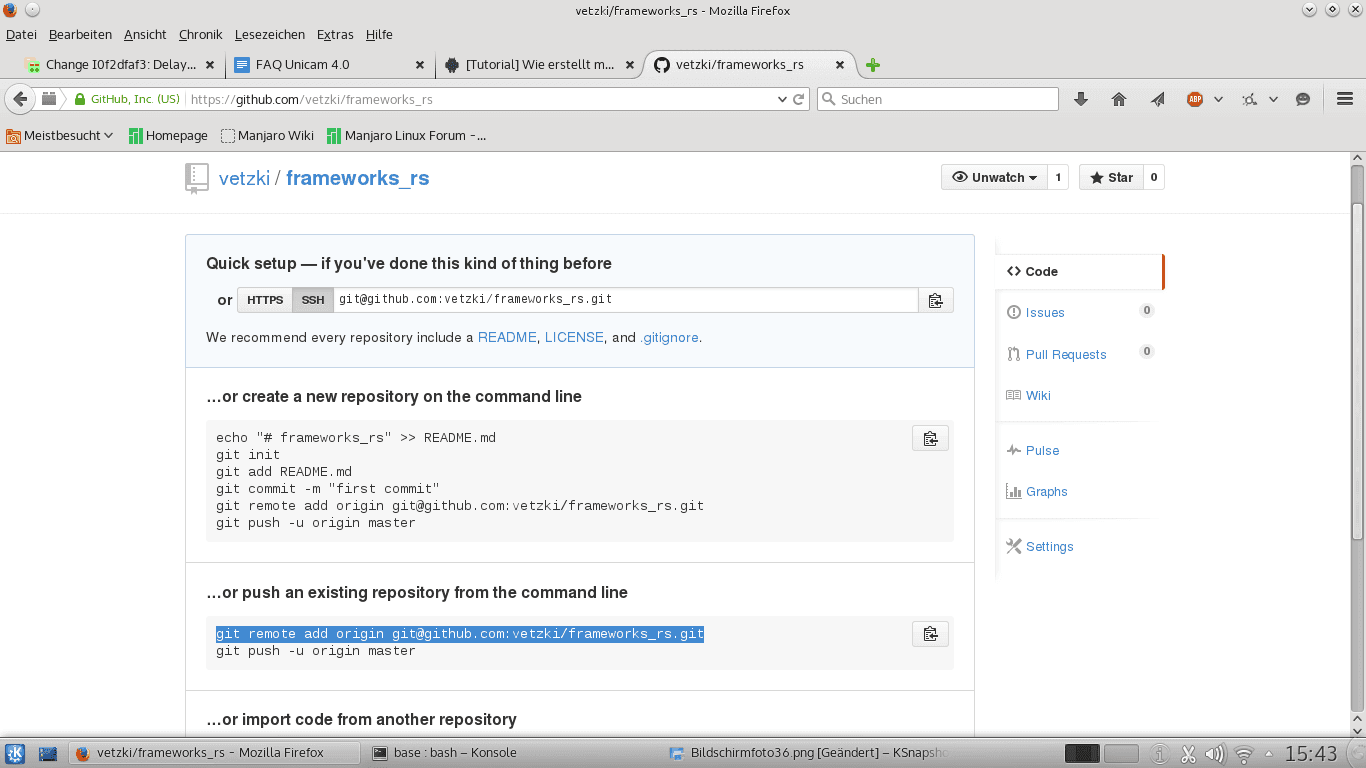Open the Datei menu
Image resolution: width=1366 pixels, height=768 pixels.
[x=21, y=34]
